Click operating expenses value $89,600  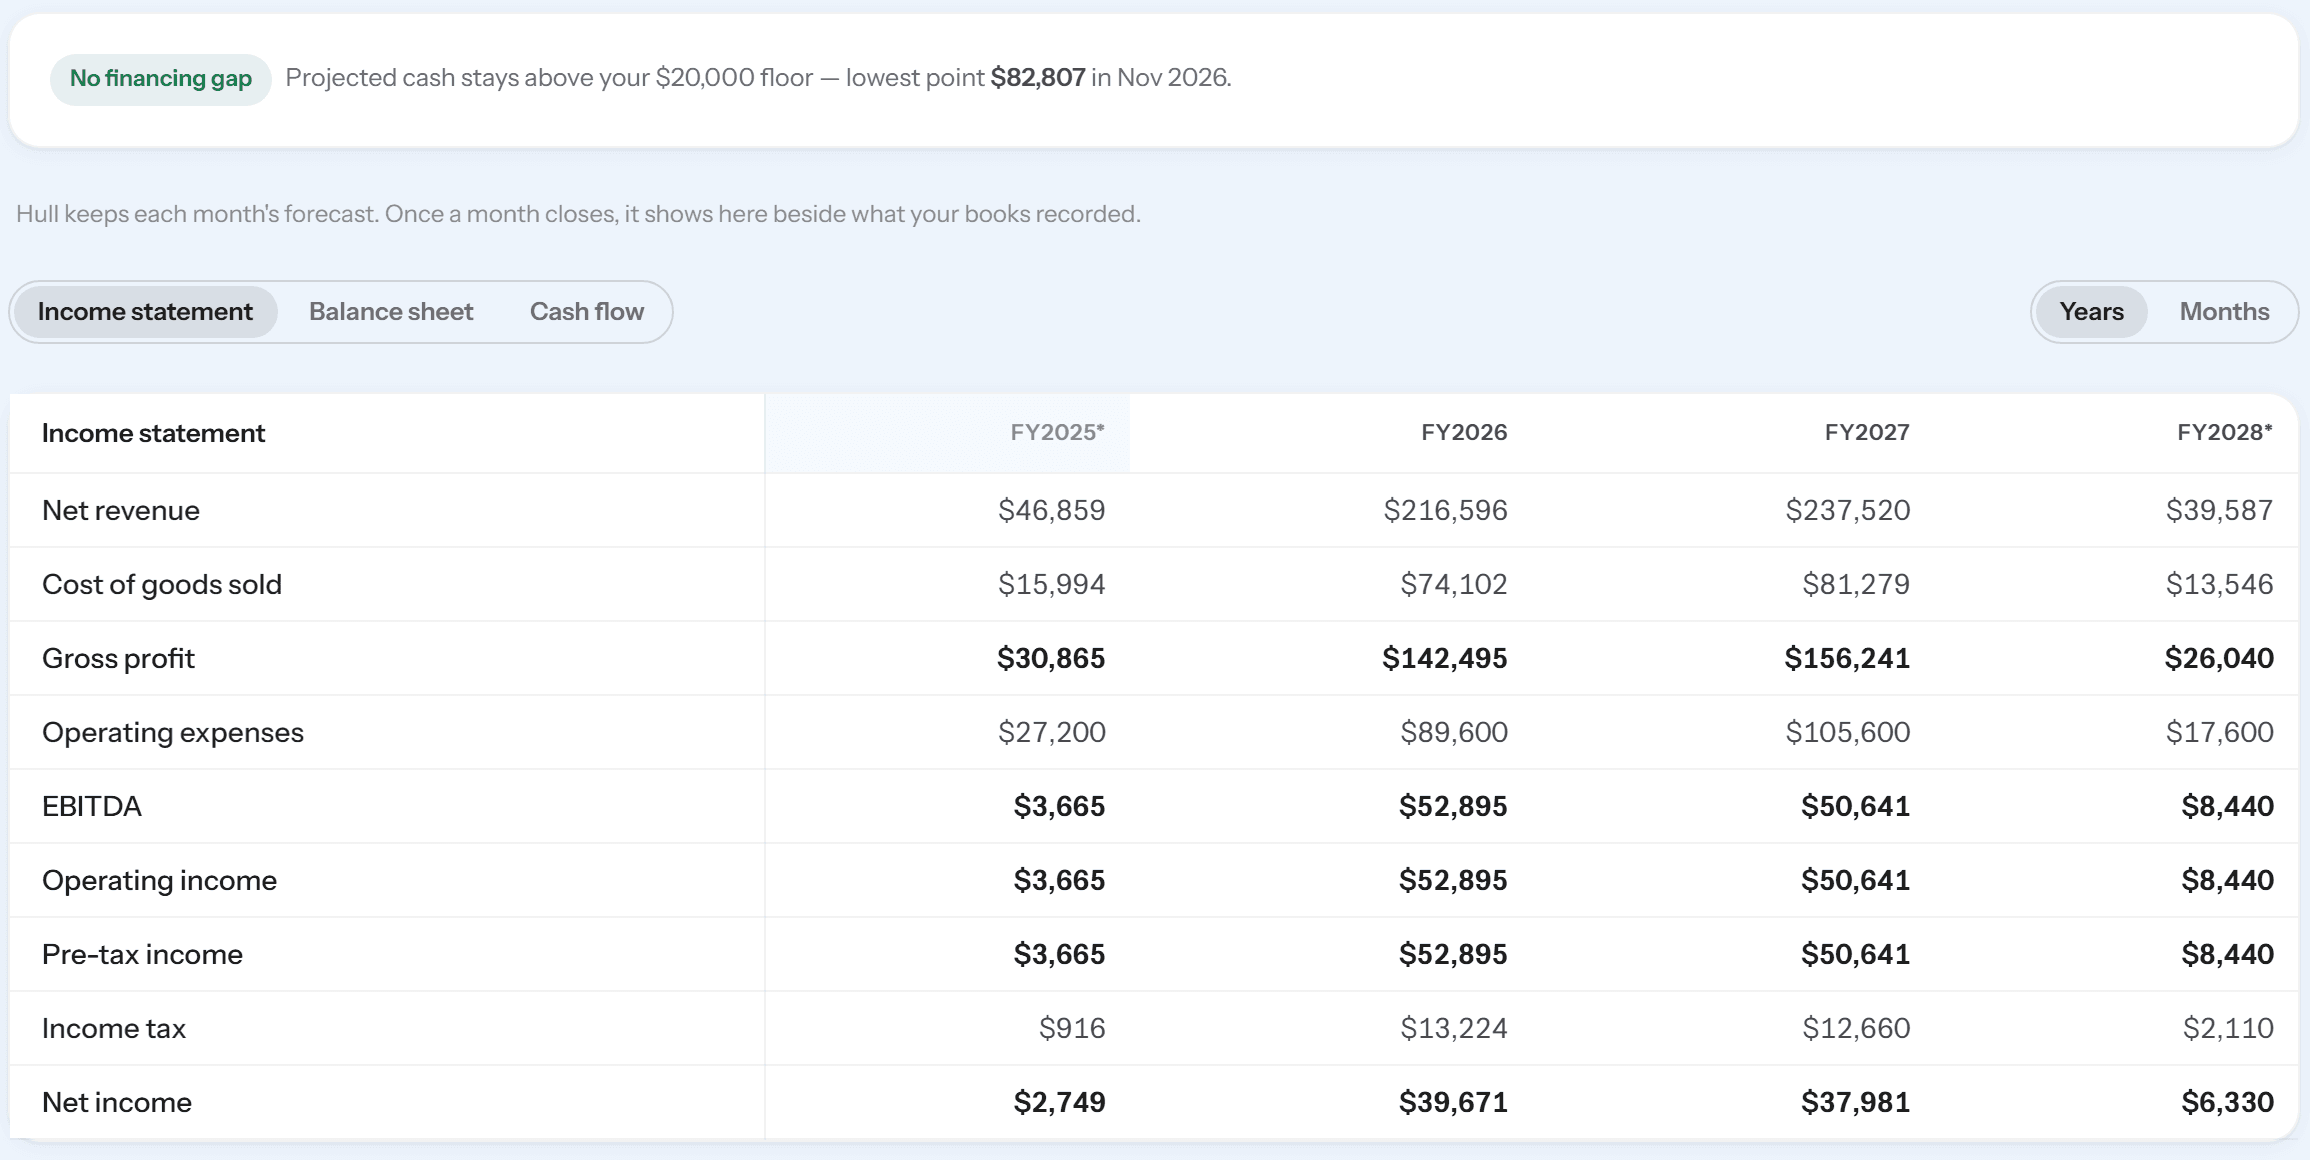click(1454, 732)
